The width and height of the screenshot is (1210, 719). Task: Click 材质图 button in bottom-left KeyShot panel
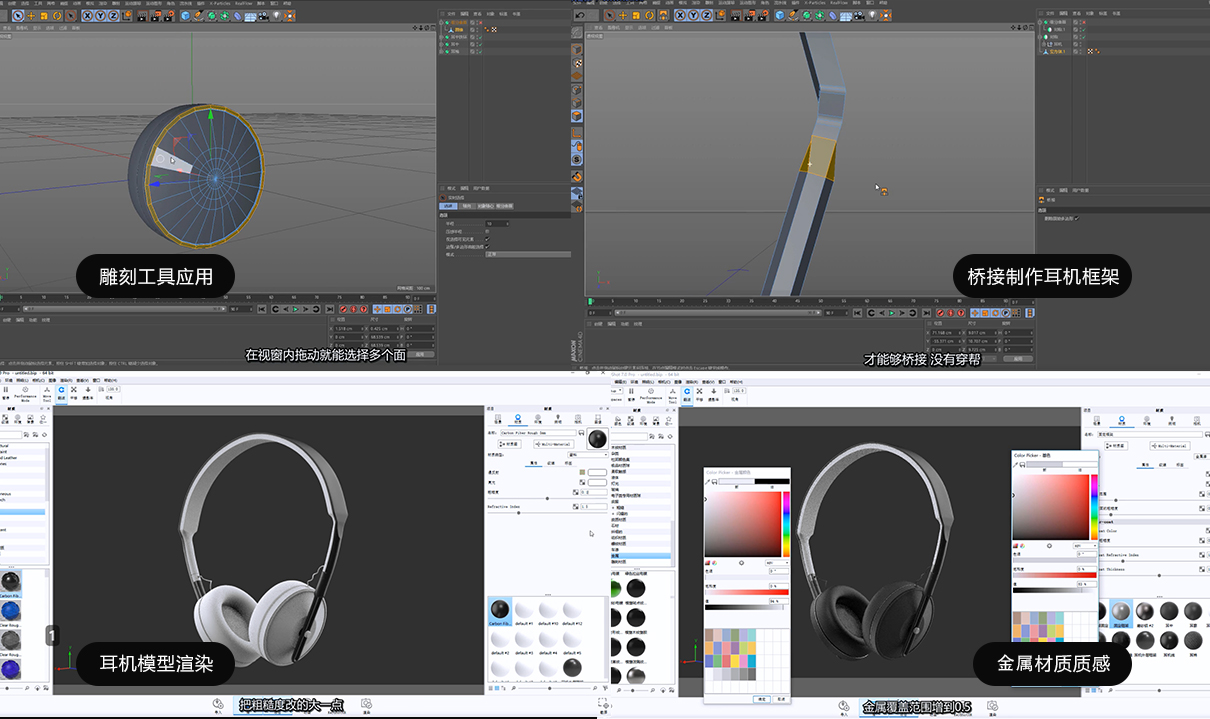pyautogui.click(x=510, y=444)
